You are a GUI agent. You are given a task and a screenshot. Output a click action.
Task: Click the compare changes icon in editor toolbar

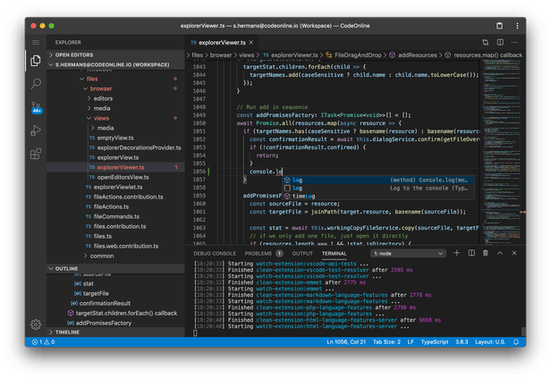485,43
